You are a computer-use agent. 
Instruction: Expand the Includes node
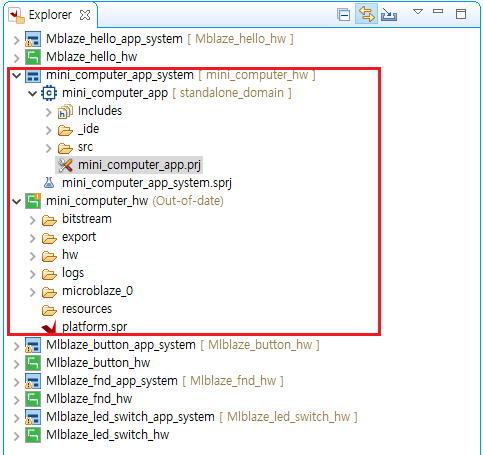[x=49, y=112]
